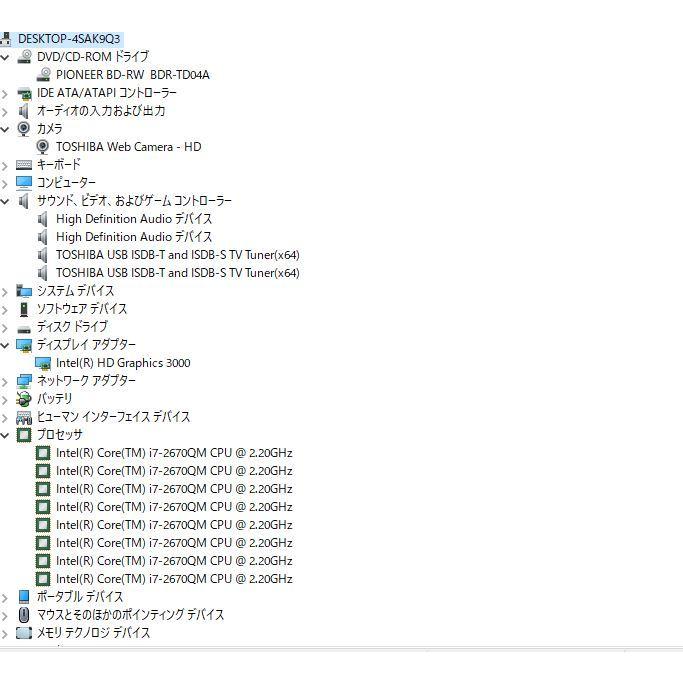Collapse the DVD/CD-ROM ドライブ category
Image resolution: width=683 pixels, height=683 pixels.
pos(5,57)
